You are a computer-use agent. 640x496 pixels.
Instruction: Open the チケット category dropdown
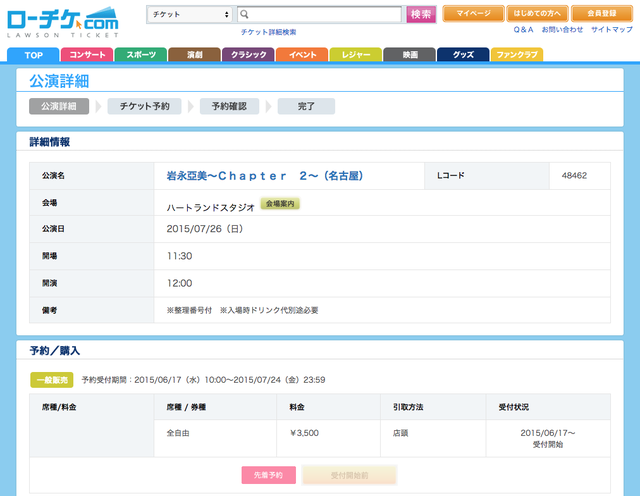190,14
